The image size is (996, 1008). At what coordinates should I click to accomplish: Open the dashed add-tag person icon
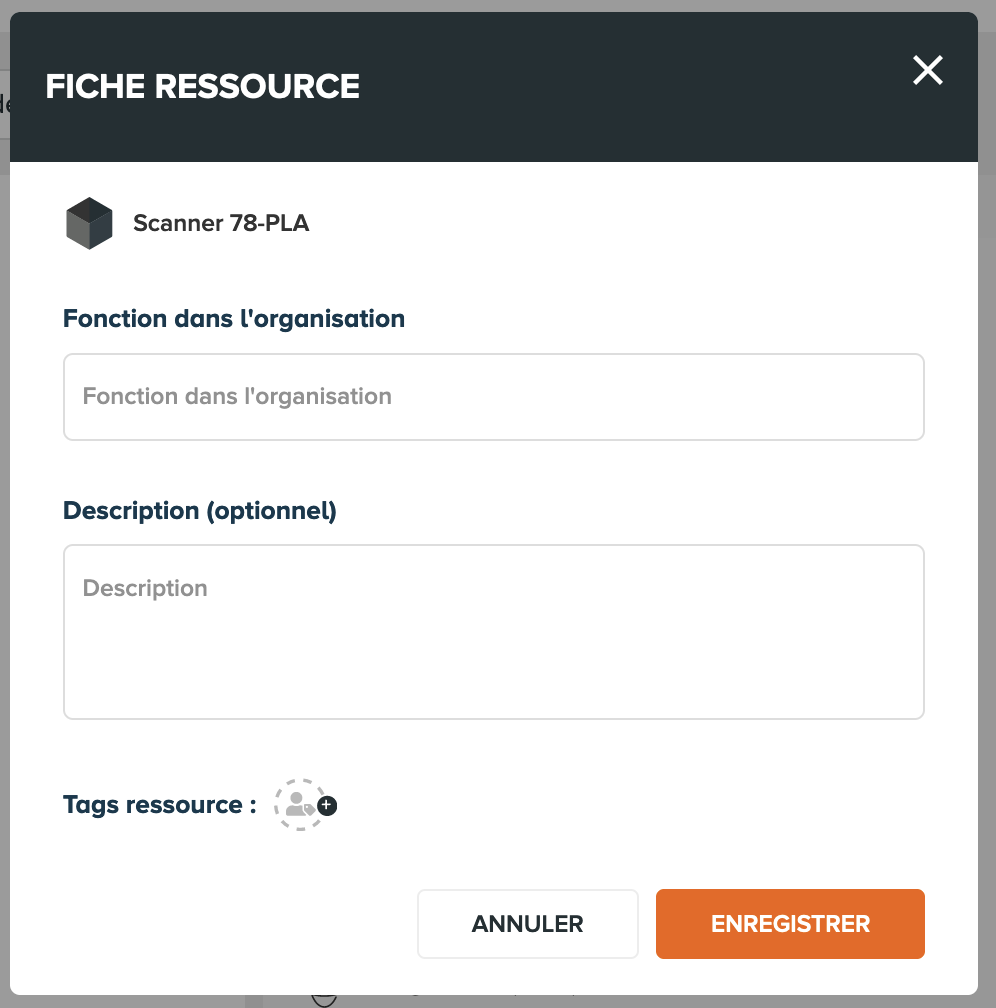click(x=300, y=805)
